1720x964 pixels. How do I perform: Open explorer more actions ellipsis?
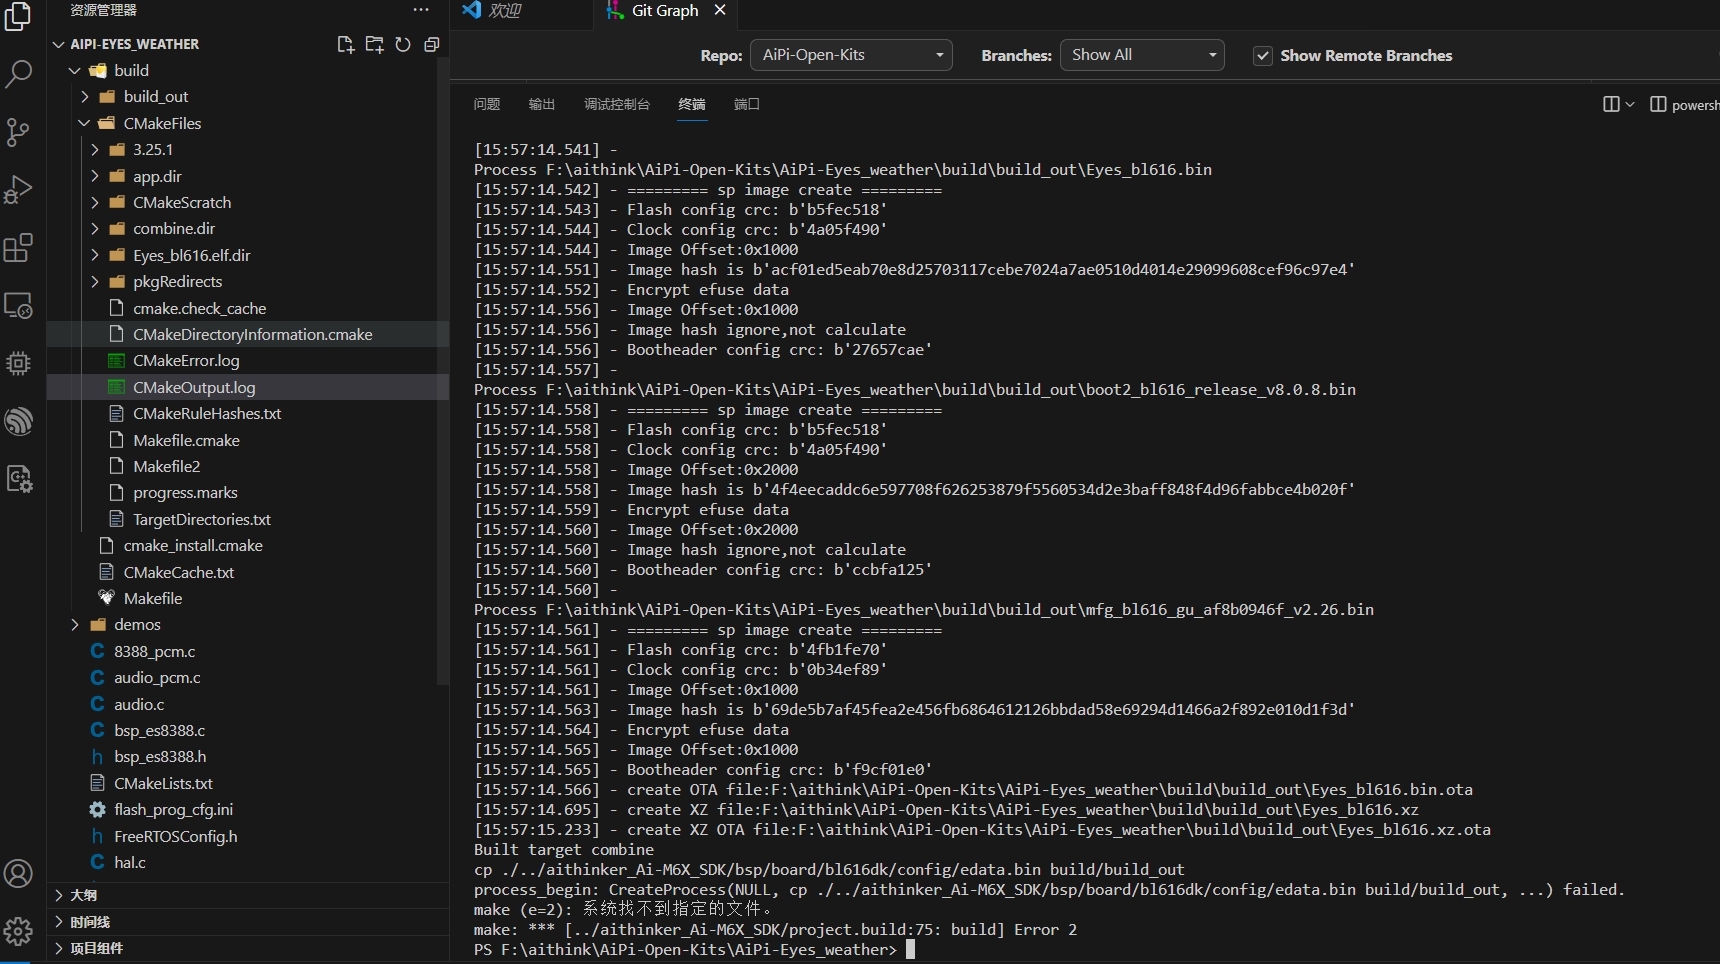(x=421, y=10)
